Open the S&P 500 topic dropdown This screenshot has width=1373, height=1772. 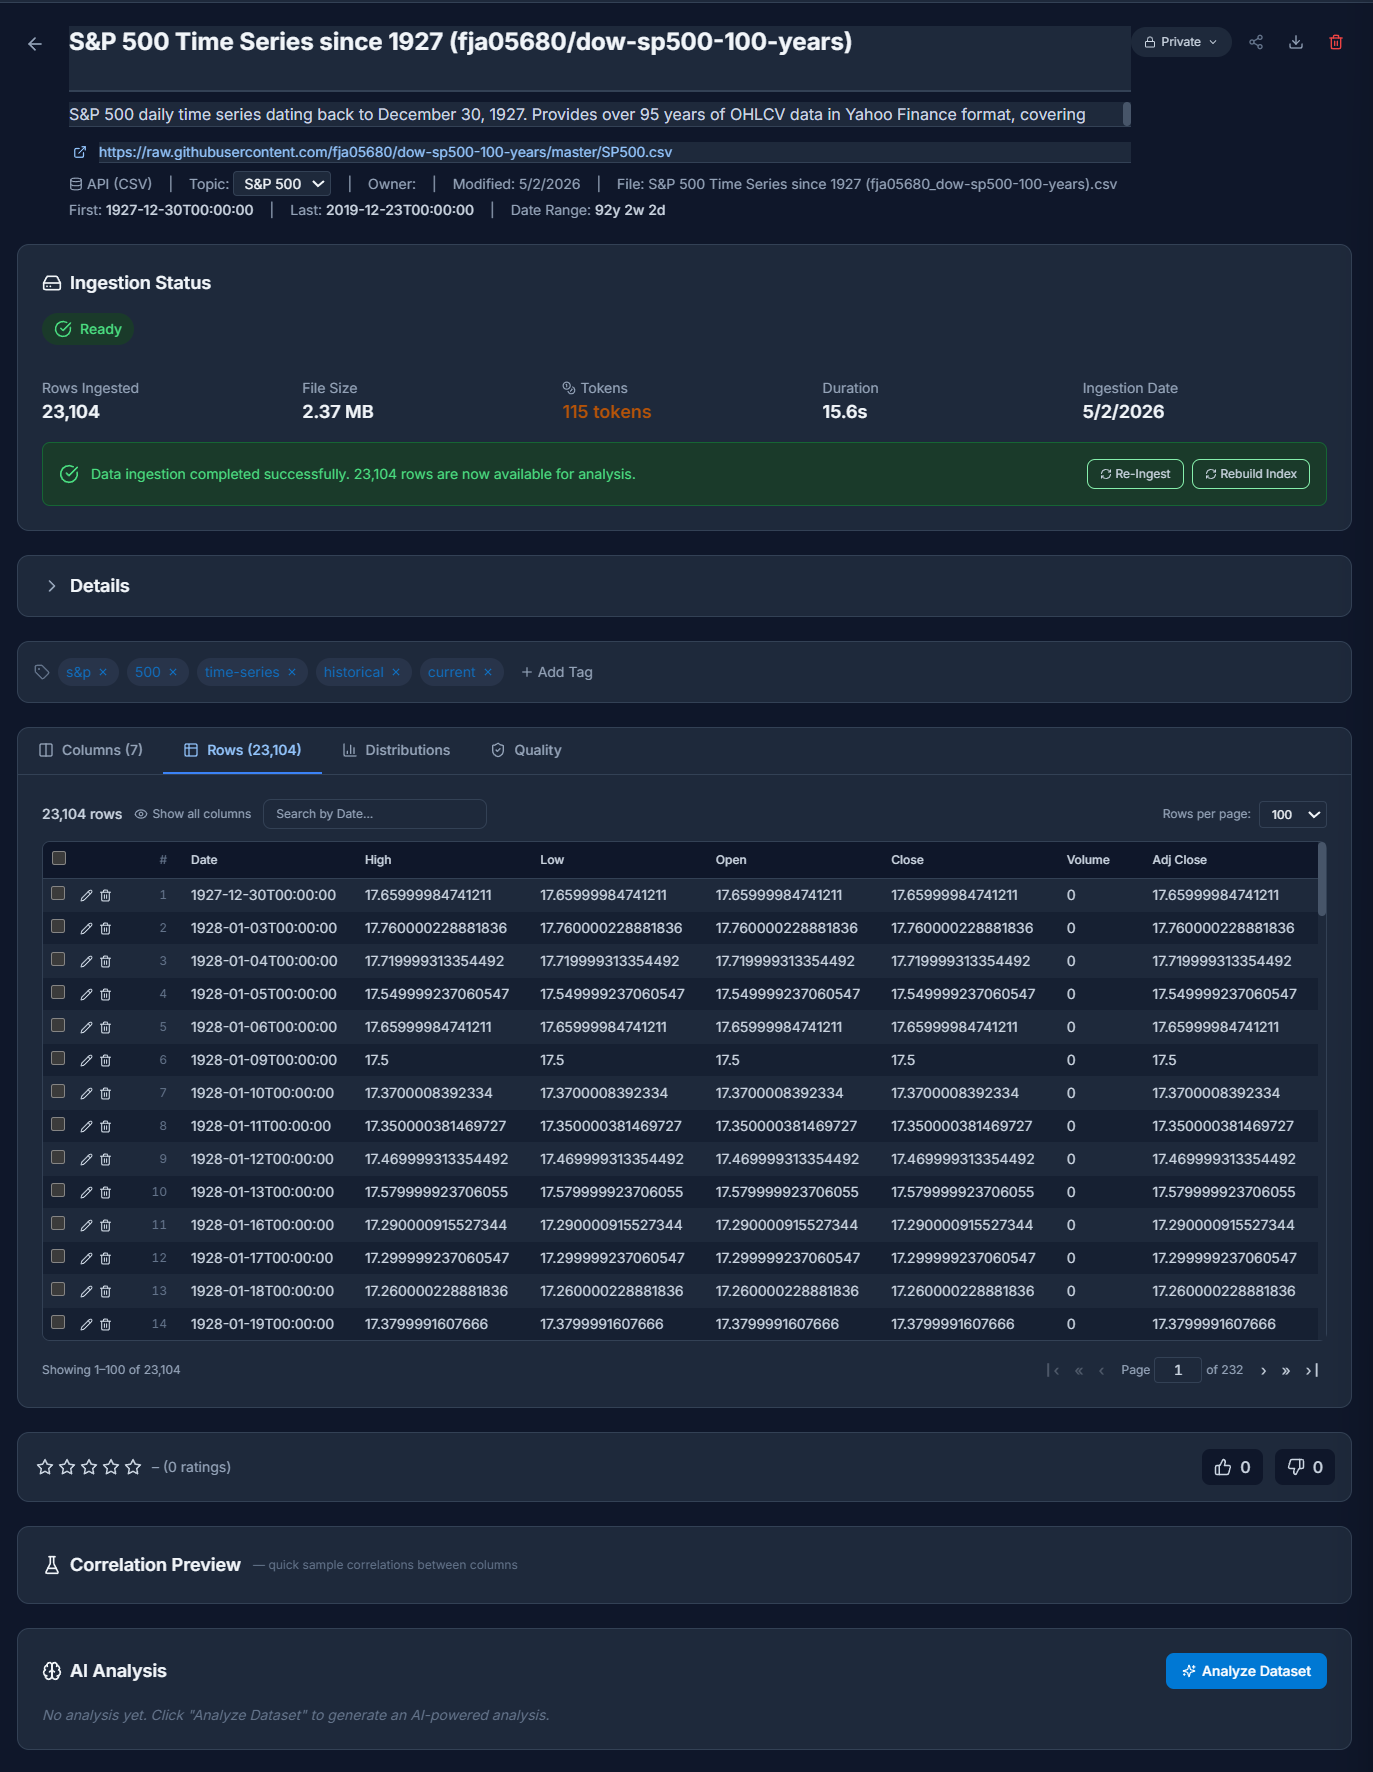tap(282, 184)
